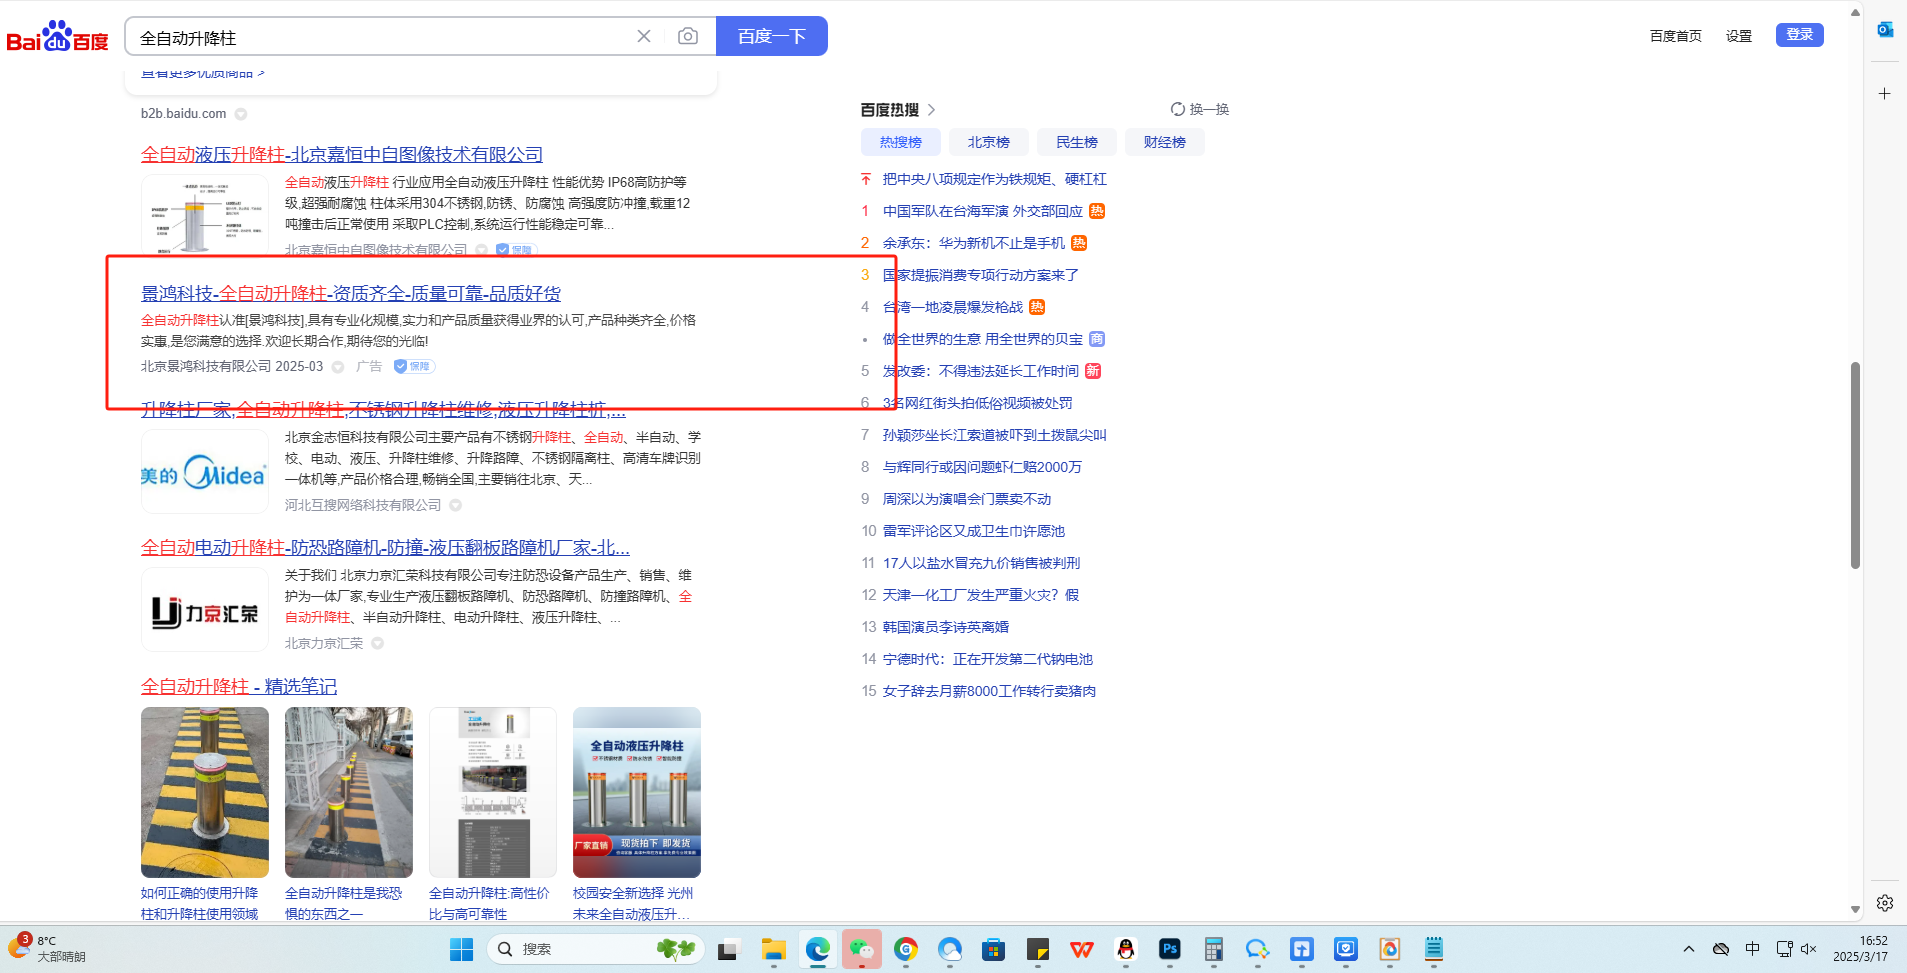
Task: Open the Outlook sidebar icon
Action: 1884,30
